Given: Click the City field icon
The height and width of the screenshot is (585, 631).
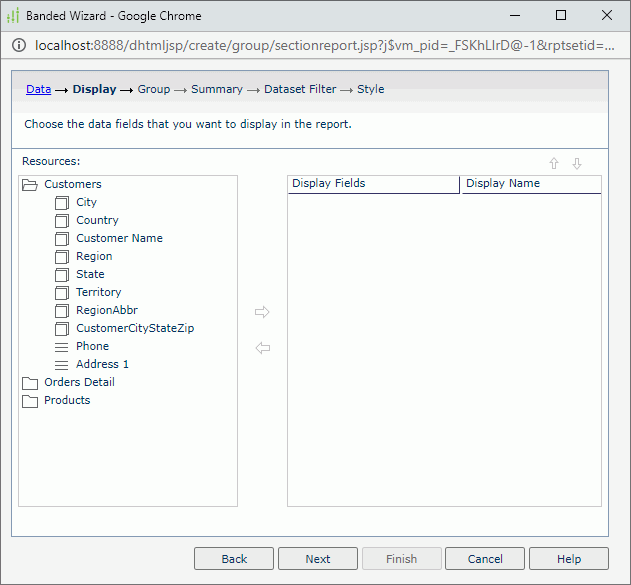Looking at the screenshot, I should (62, 202).
